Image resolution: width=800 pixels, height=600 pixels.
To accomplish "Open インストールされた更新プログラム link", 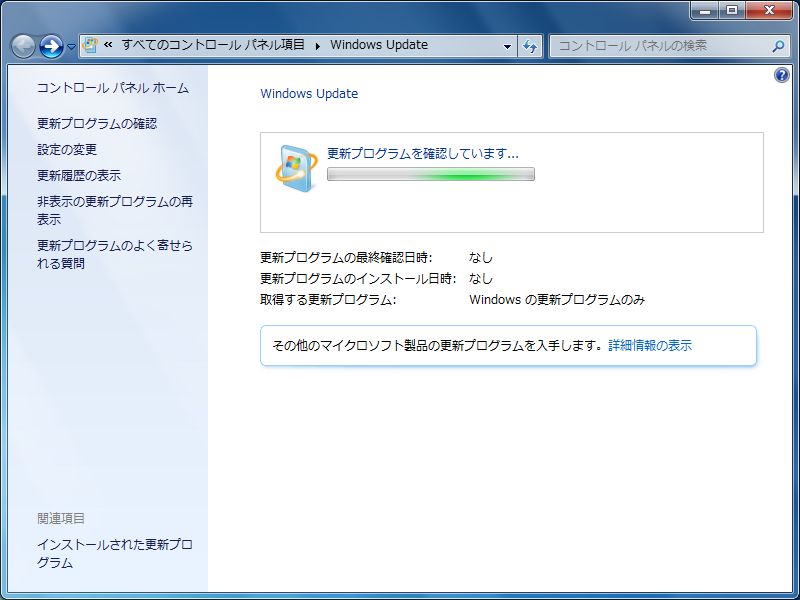I will point(115,554).
